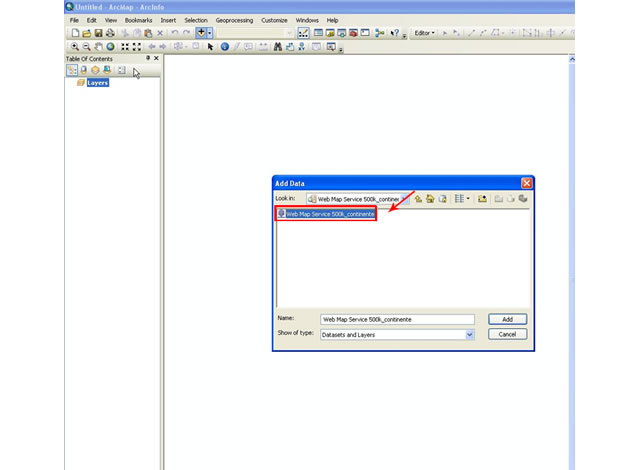638x470 pixels.
Task: Click the Add Data toolbar button
Action: (201, 33)
